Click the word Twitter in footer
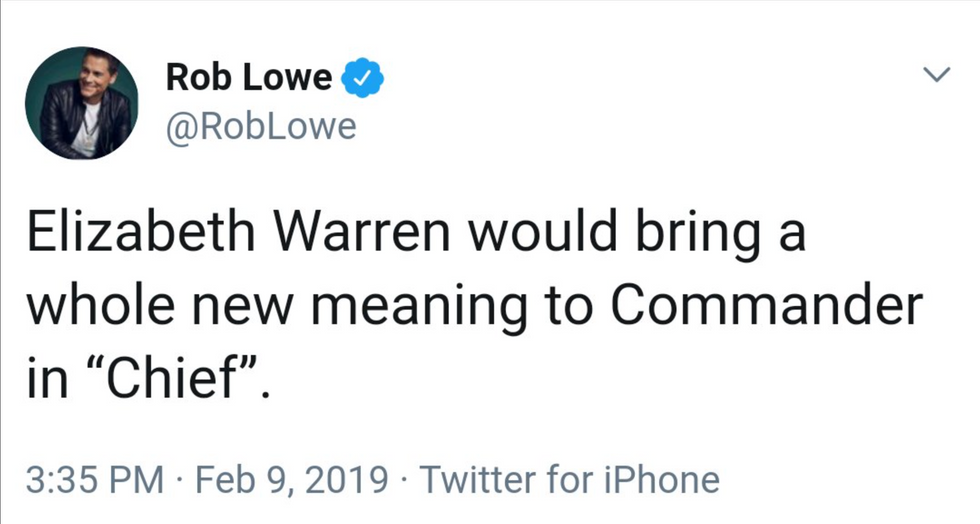The image size is (980, 524). [479, 480]
